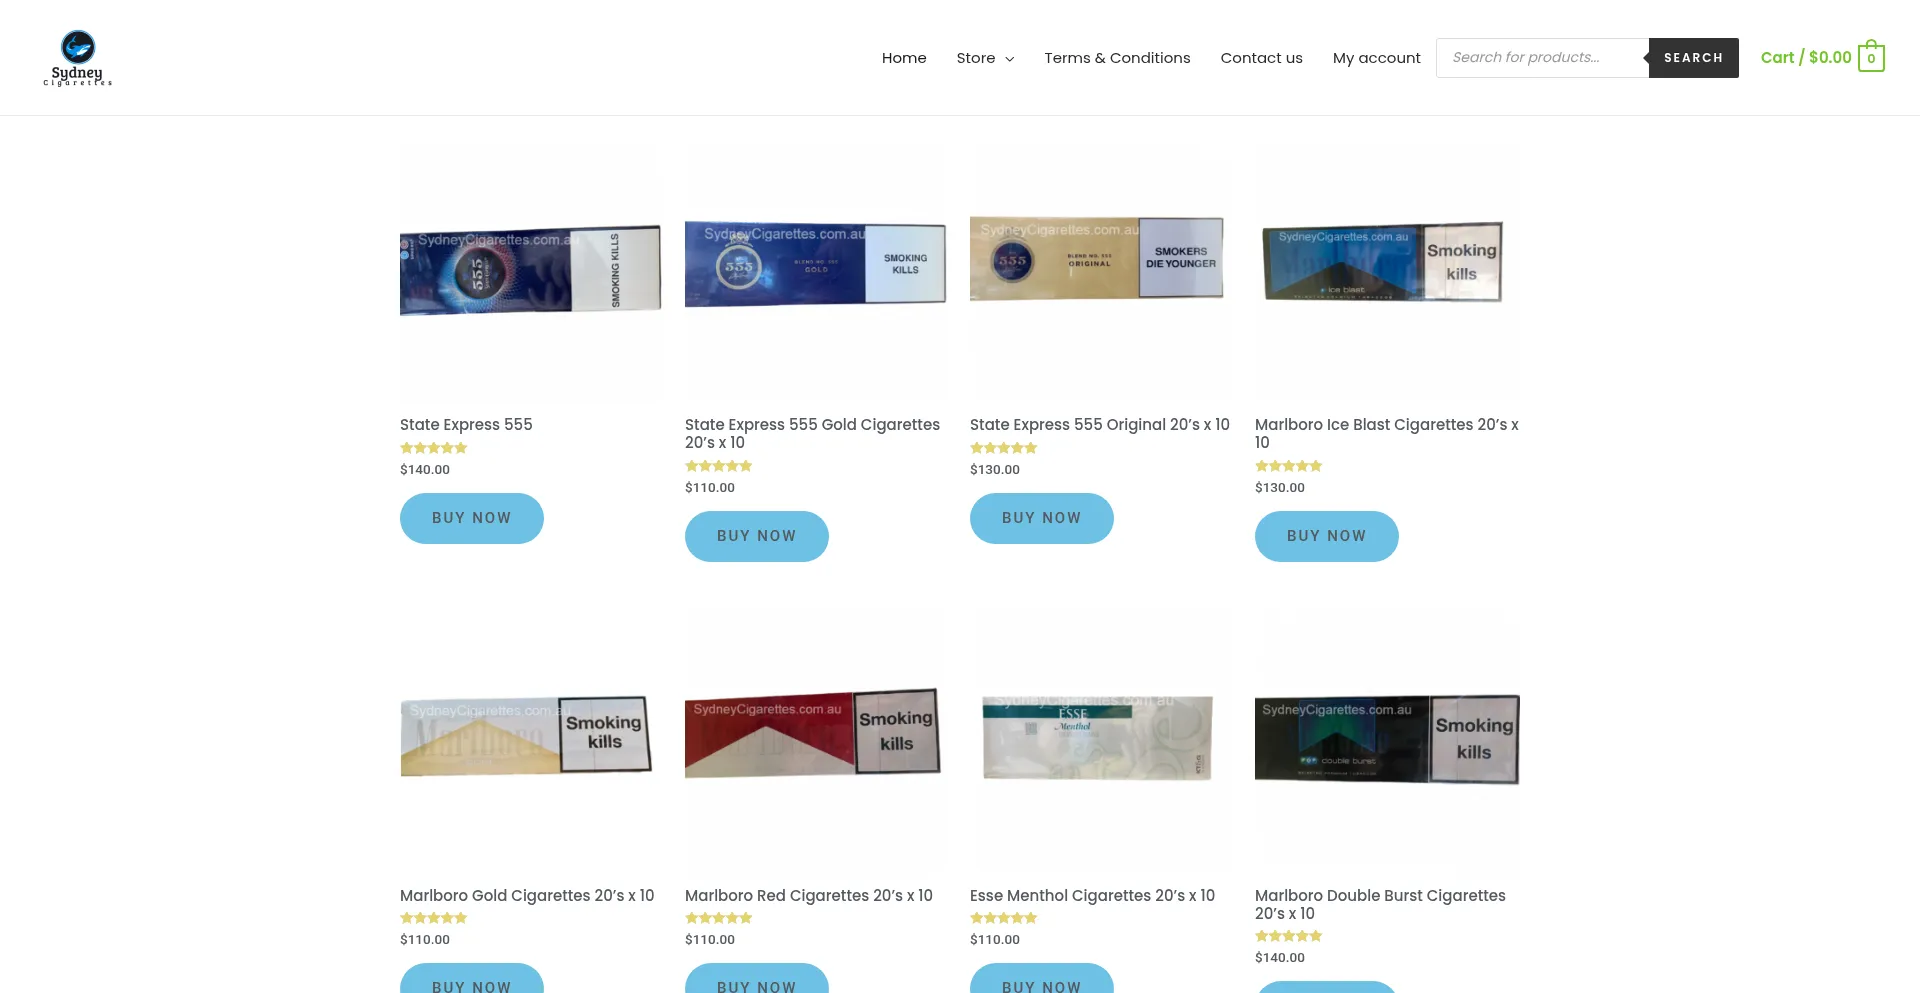
Task: Open Marlboro Ice Blast product image
Action: (x=1387, y=272)
